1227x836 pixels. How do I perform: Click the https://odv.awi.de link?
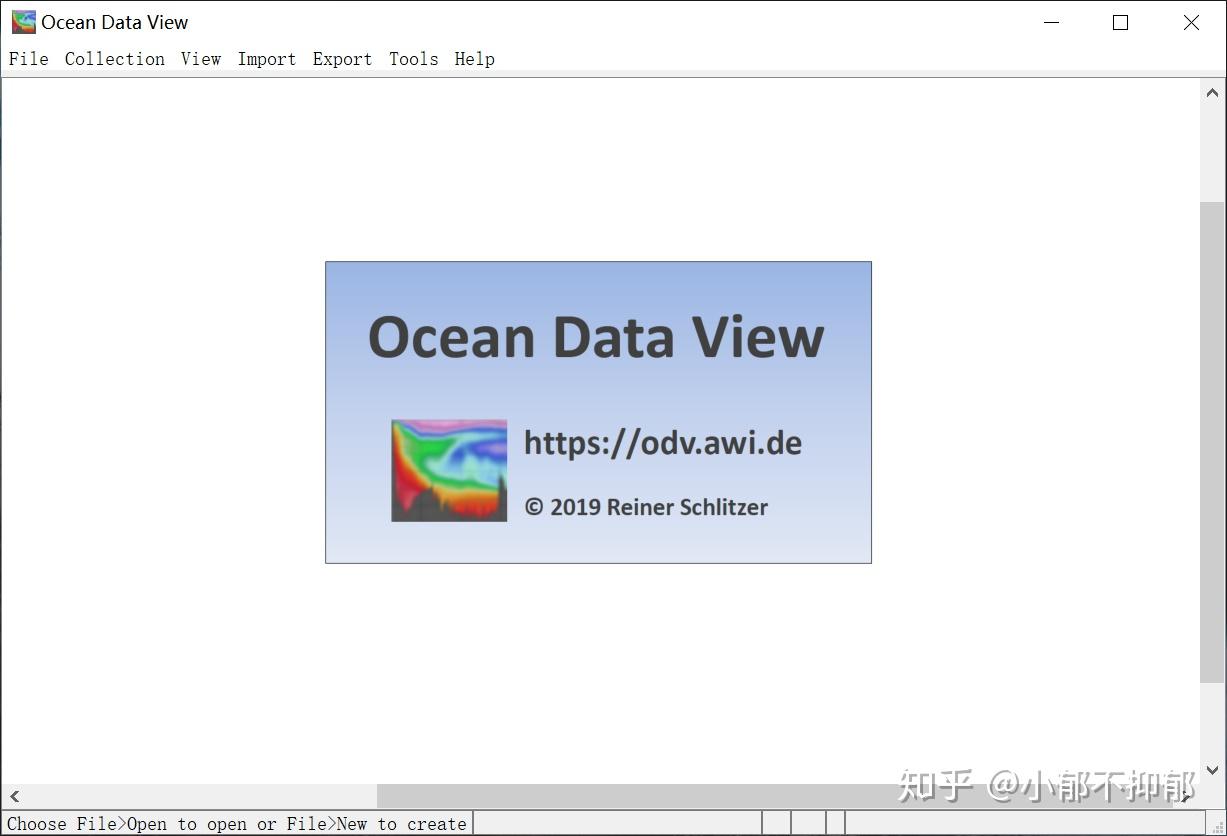[x=663, y=443]
